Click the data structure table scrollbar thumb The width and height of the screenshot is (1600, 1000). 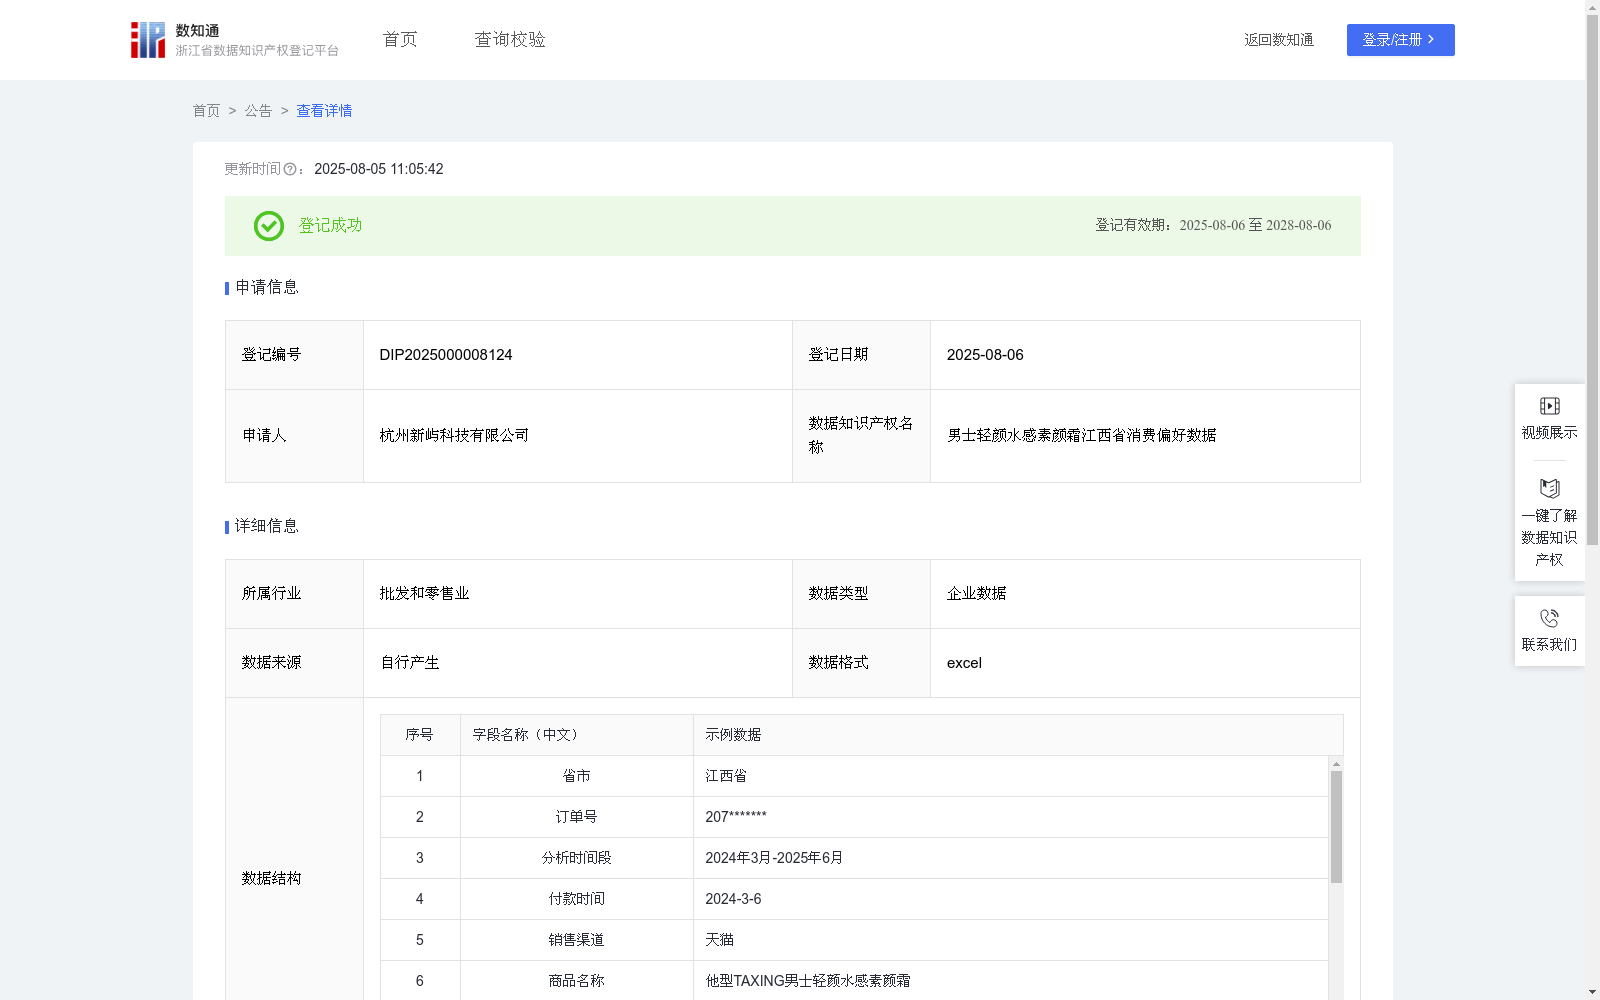(1336, 826)
